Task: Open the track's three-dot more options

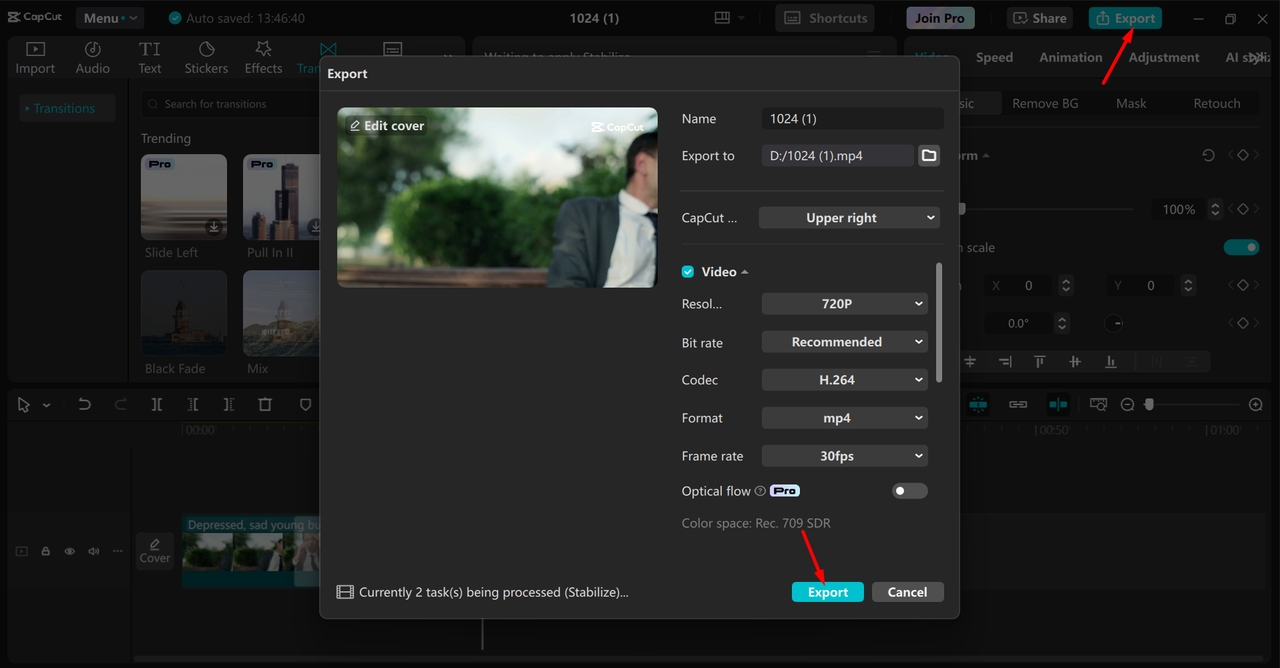Action: click(118, 551)
